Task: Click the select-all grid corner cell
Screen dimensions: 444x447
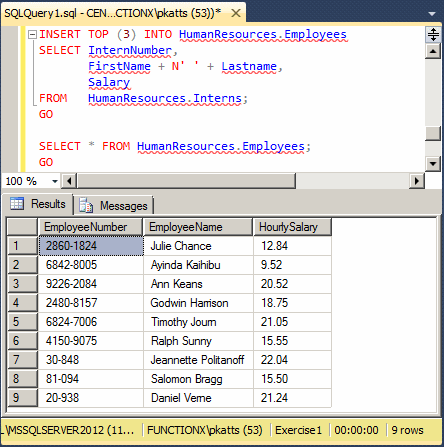Action: [22, 227]
